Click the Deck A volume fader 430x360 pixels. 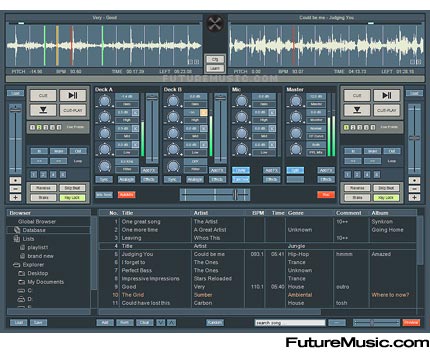pos(152,128)
